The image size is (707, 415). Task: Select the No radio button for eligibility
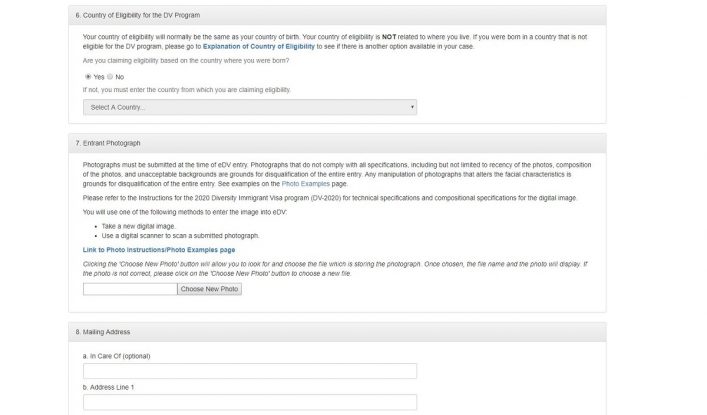click(110, 76)
